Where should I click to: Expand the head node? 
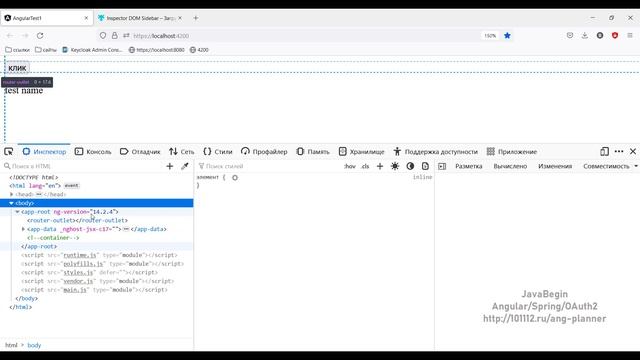(x=12, y=194)
